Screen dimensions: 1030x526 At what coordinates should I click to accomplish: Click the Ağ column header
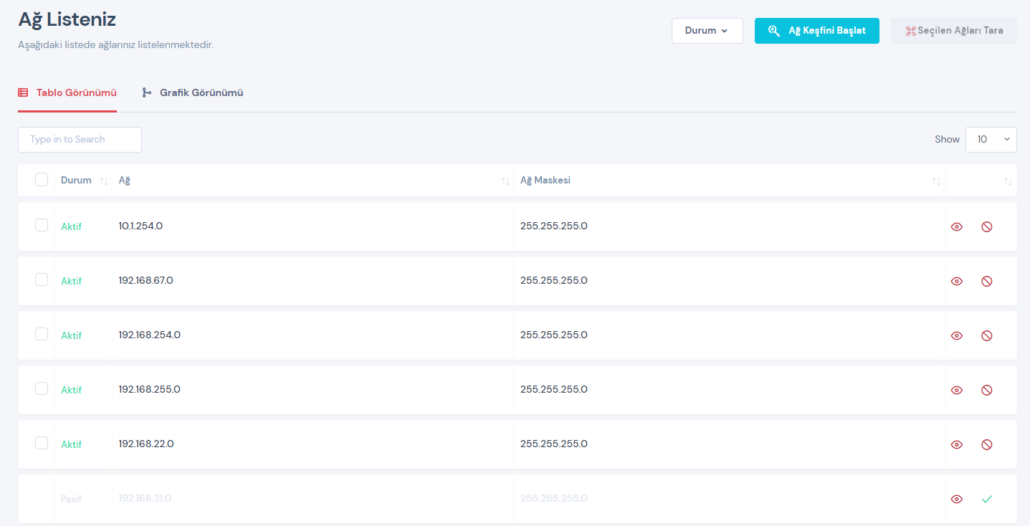[124, 181]
